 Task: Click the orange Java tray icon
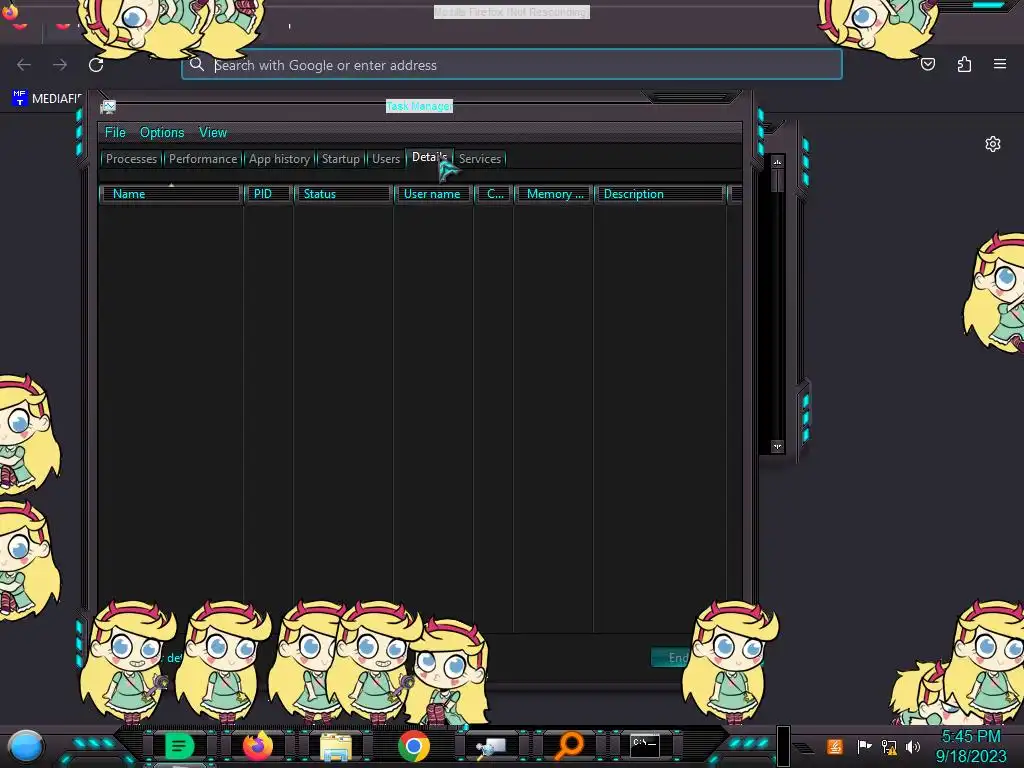pyautogui.click(x=835, y=746)
